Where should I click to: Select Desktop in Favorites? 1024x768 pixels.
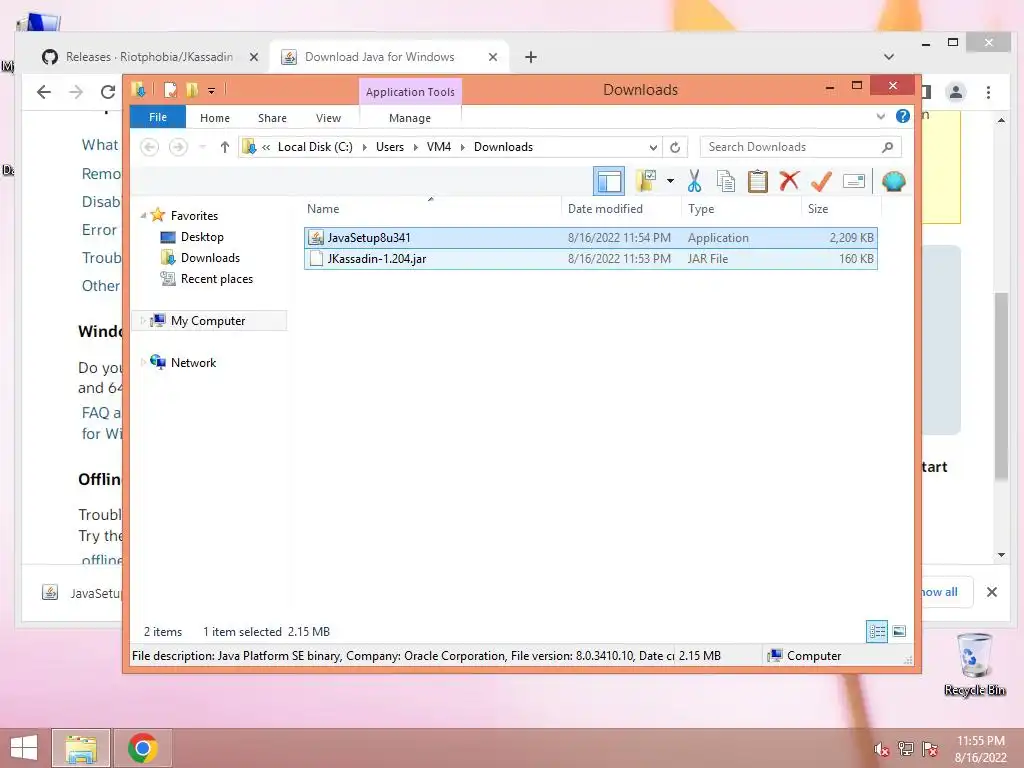[x=202, y=236]
